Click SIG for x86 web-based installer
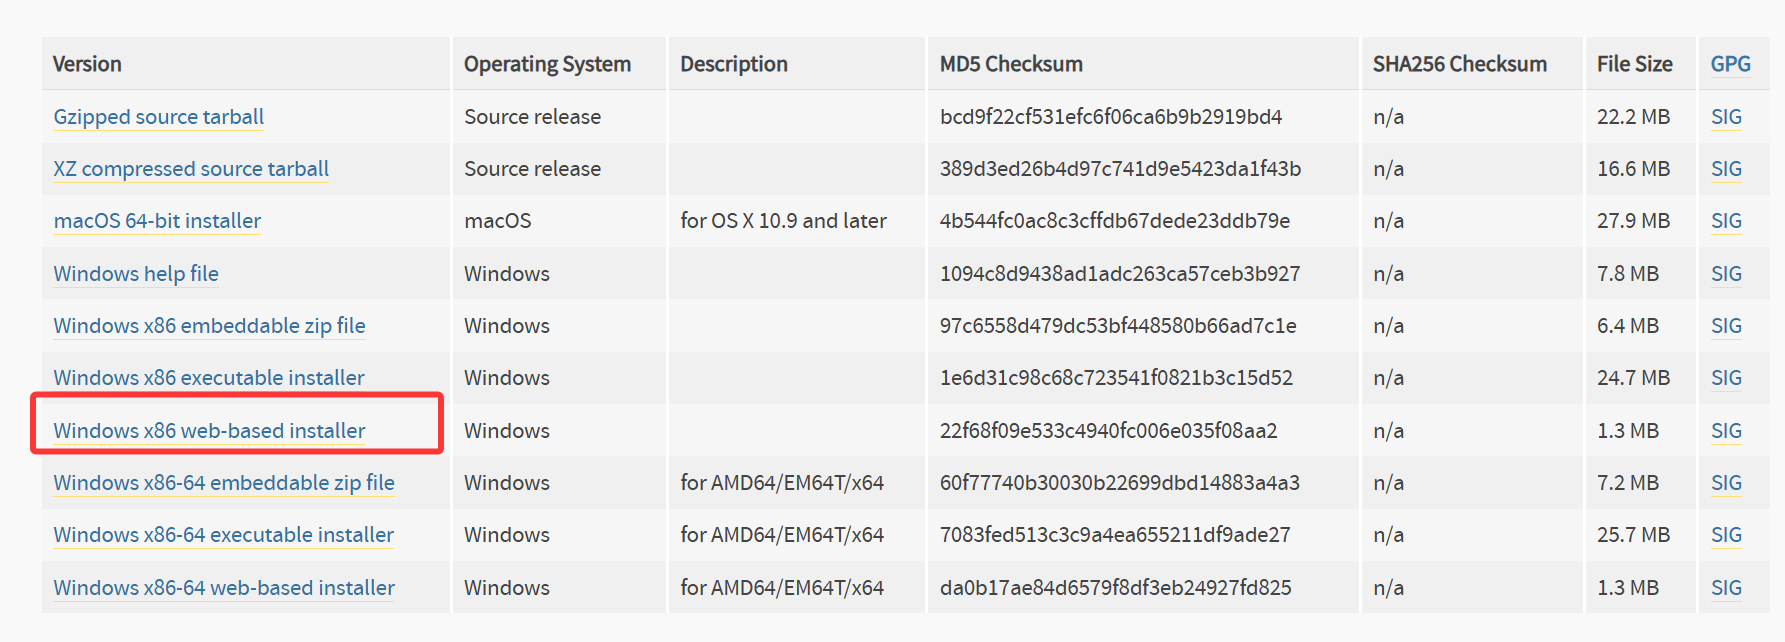Screen dimensions: 1785x642 coord(1726,431)
